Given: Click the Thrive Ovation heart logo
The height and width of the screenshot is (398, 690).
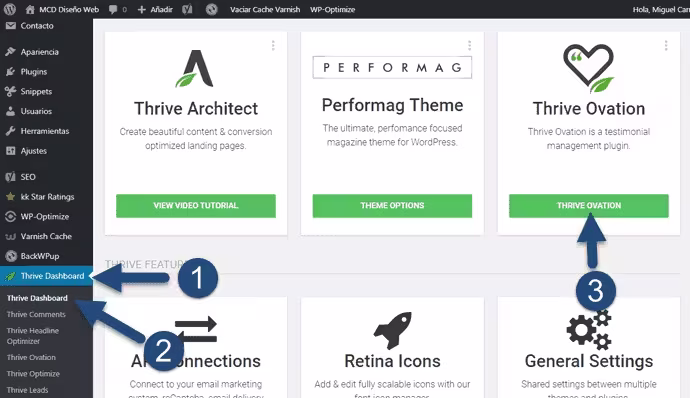Looking at the screenshot, I should tap(589, 68).
